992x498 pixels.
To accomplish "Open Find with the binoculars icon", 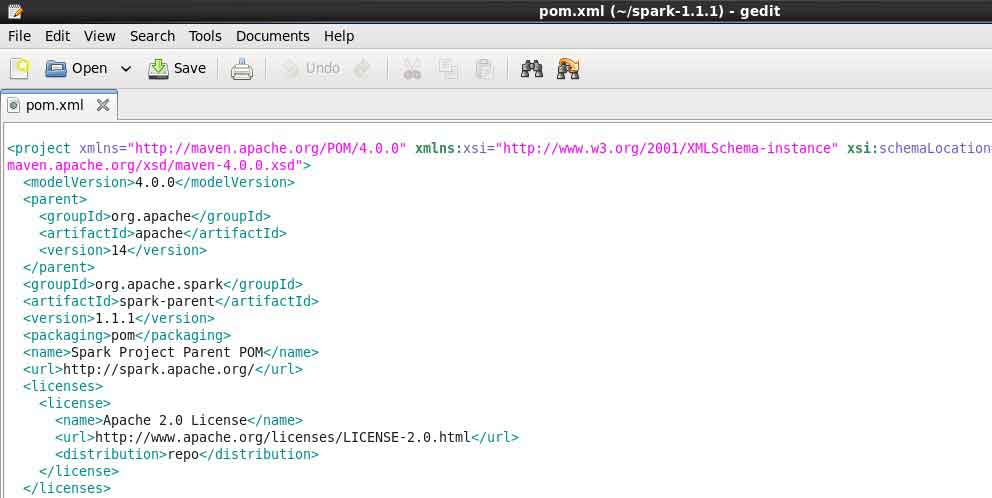I will click(x=531, y=68).
